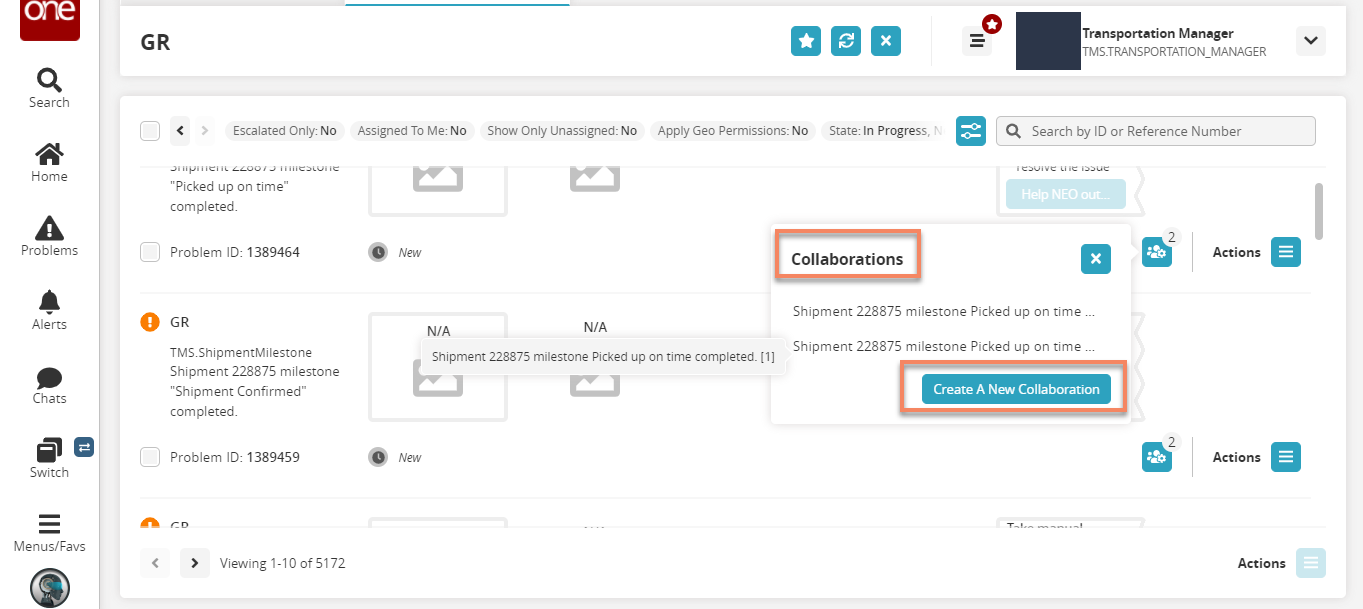1363x609 pixels.
Task: Click Problem ID 1389464 text
Action: coord(235,253)
